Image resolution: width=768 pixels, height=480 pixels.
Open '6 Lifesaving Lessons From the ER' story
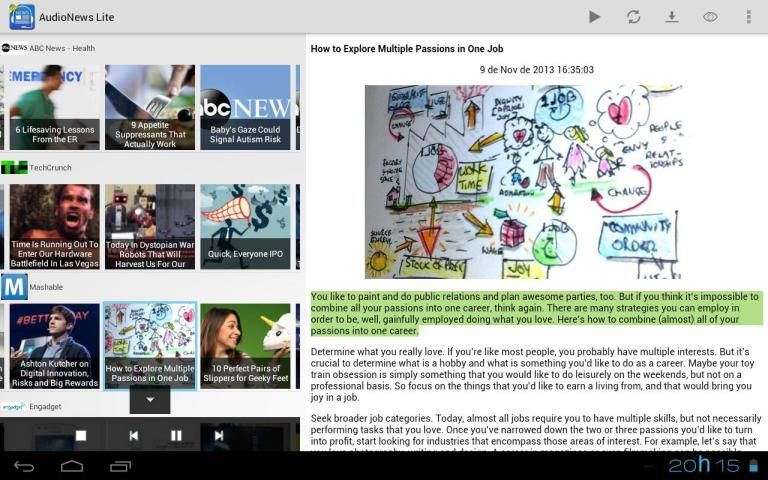coord(54,107)
